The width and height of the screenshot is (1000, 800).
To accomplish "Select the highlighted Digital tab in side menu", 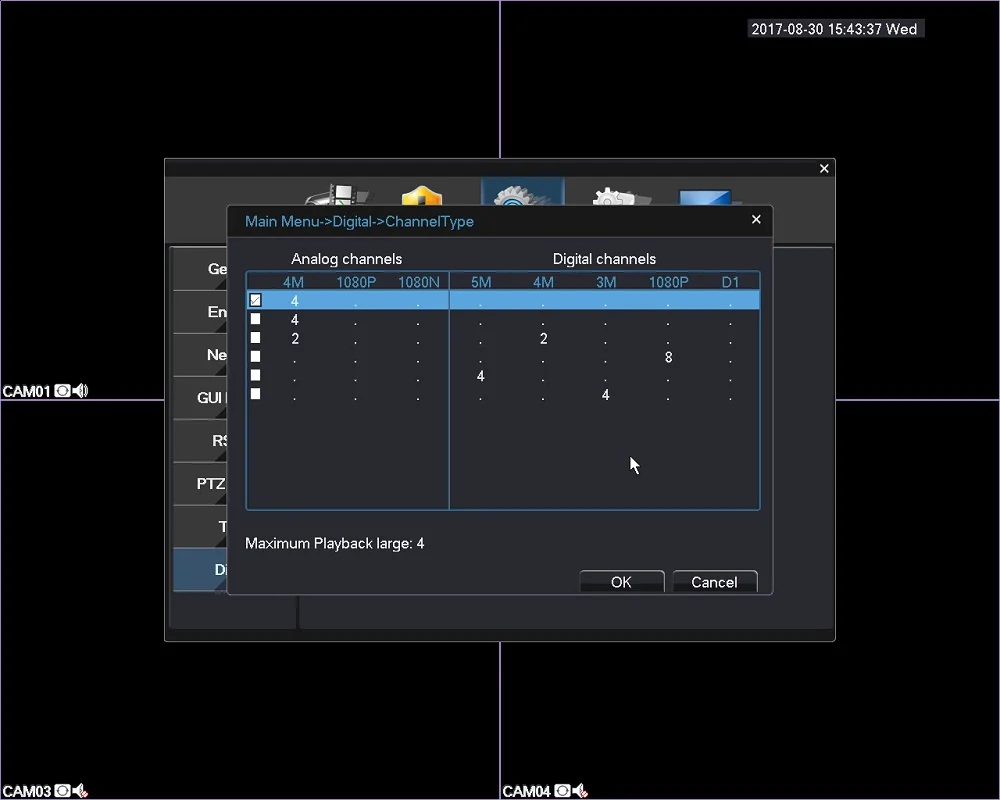I will 200,569.
